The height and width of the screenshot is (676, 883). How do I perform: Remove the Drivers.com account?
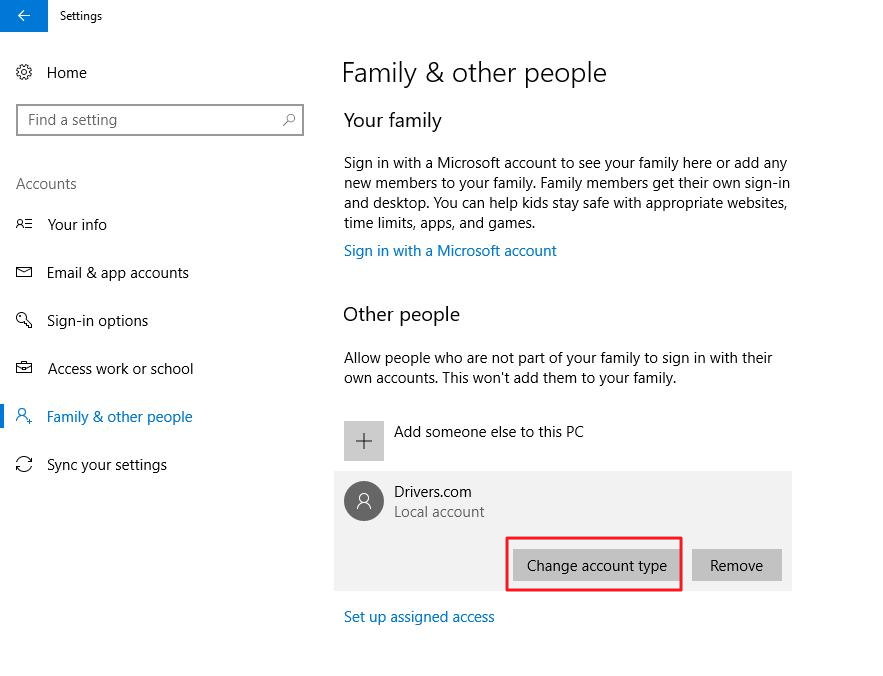(x=736, y=565)
